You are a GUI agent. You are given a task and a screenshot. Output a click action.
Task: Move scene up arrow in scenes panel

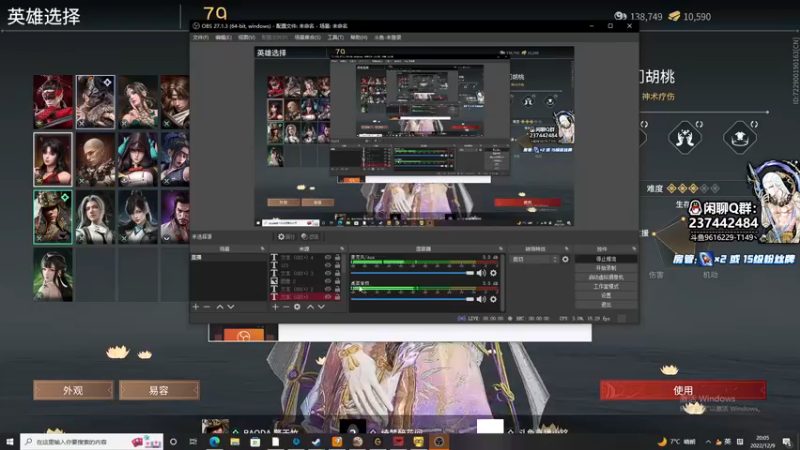(x=220, y=307)
